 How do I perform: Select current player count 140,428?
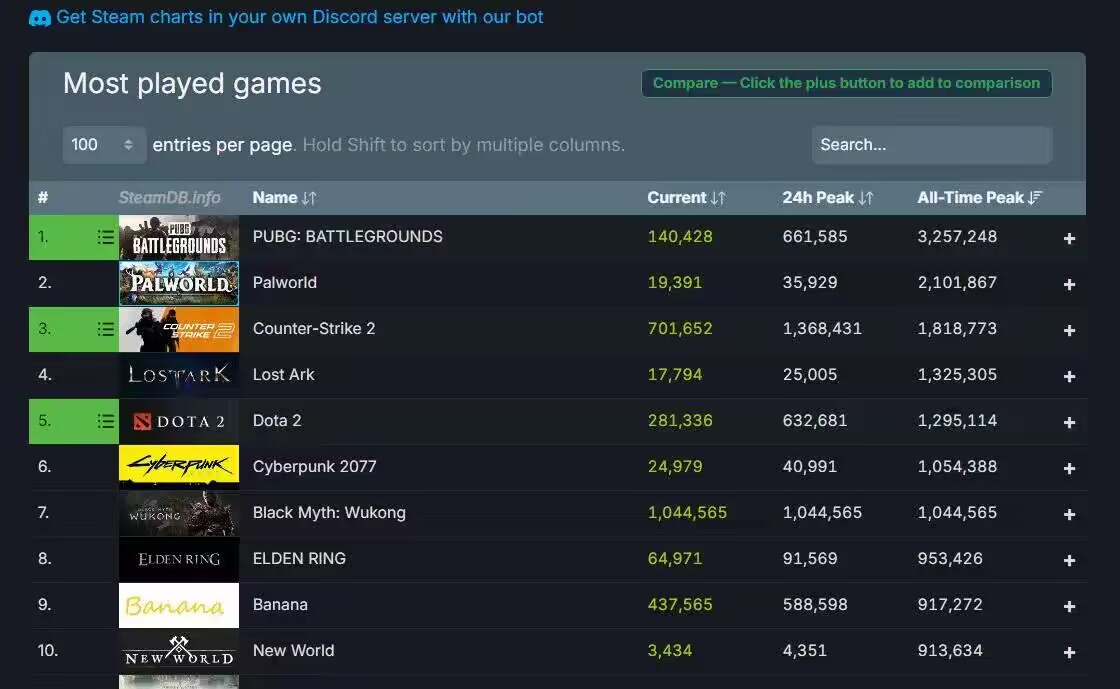pyautogui.click(x=680, y=236)
